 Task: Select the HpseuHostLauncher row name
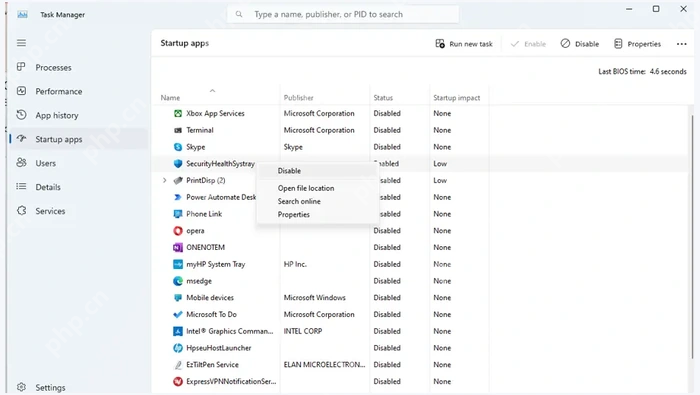pos(218,348)
